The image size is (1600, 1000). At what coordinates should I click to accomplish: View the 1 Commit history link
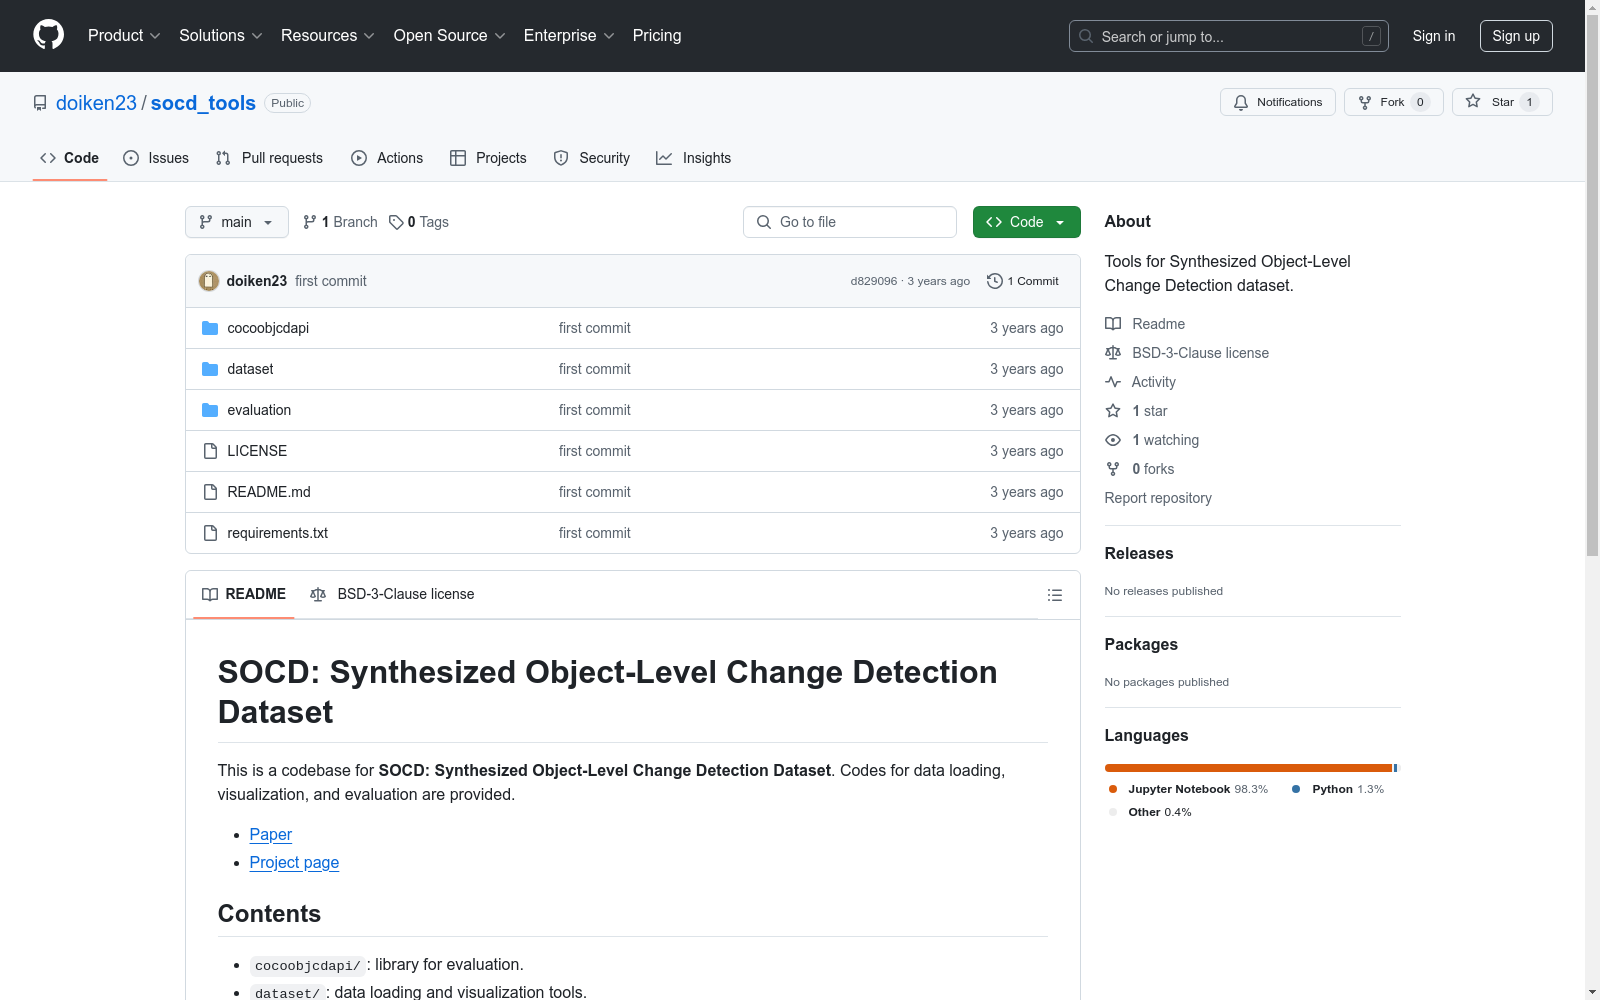pos(1023,281)
